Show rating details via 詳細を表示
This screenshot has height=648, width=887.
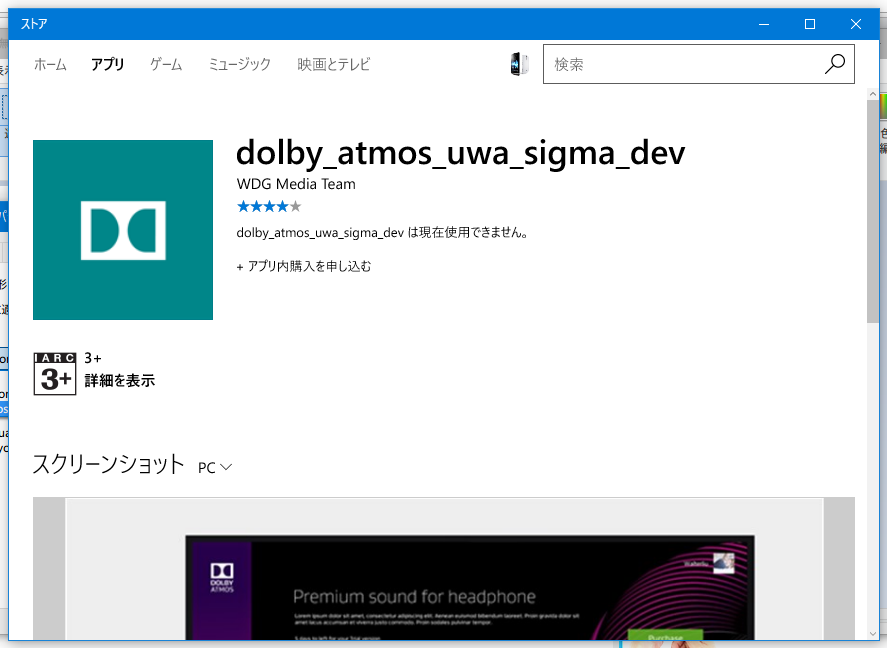(120, 381)
